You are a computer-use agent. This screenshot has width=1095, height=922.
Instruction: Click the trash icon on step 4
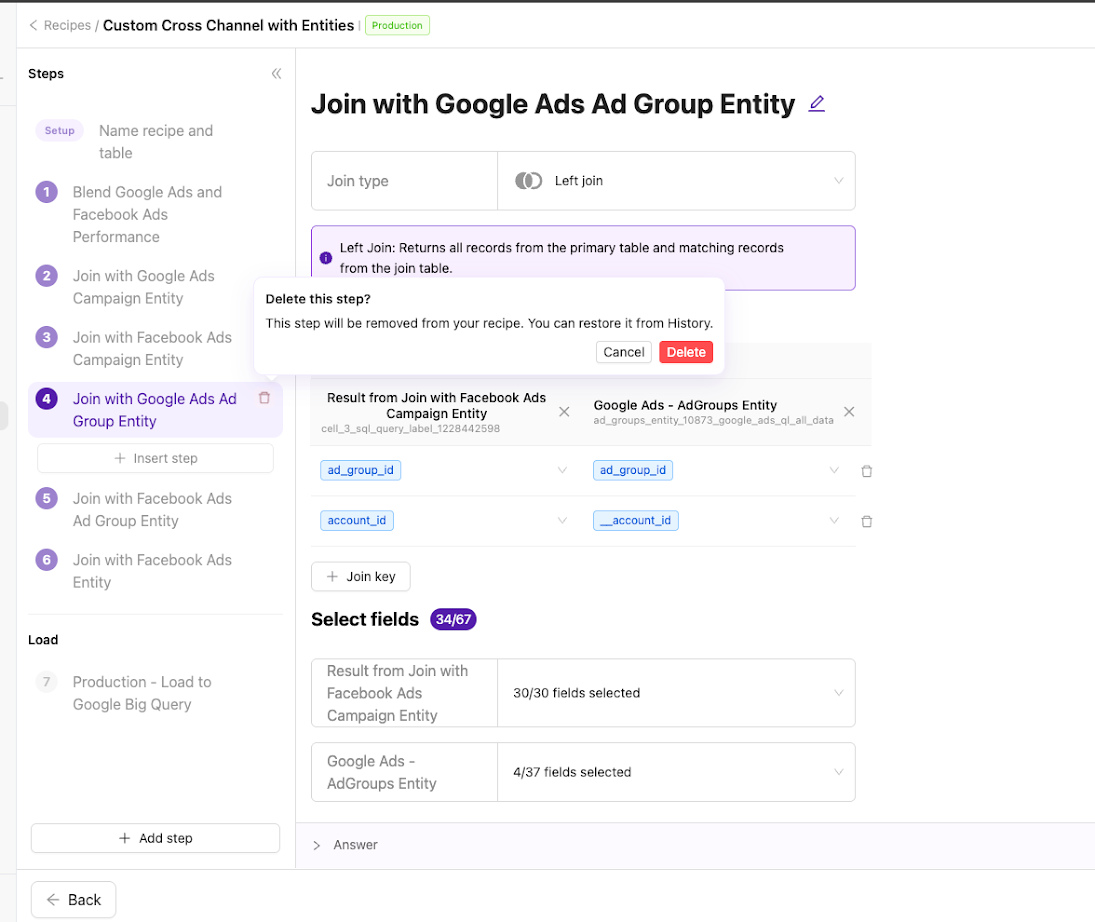point(264,398)
